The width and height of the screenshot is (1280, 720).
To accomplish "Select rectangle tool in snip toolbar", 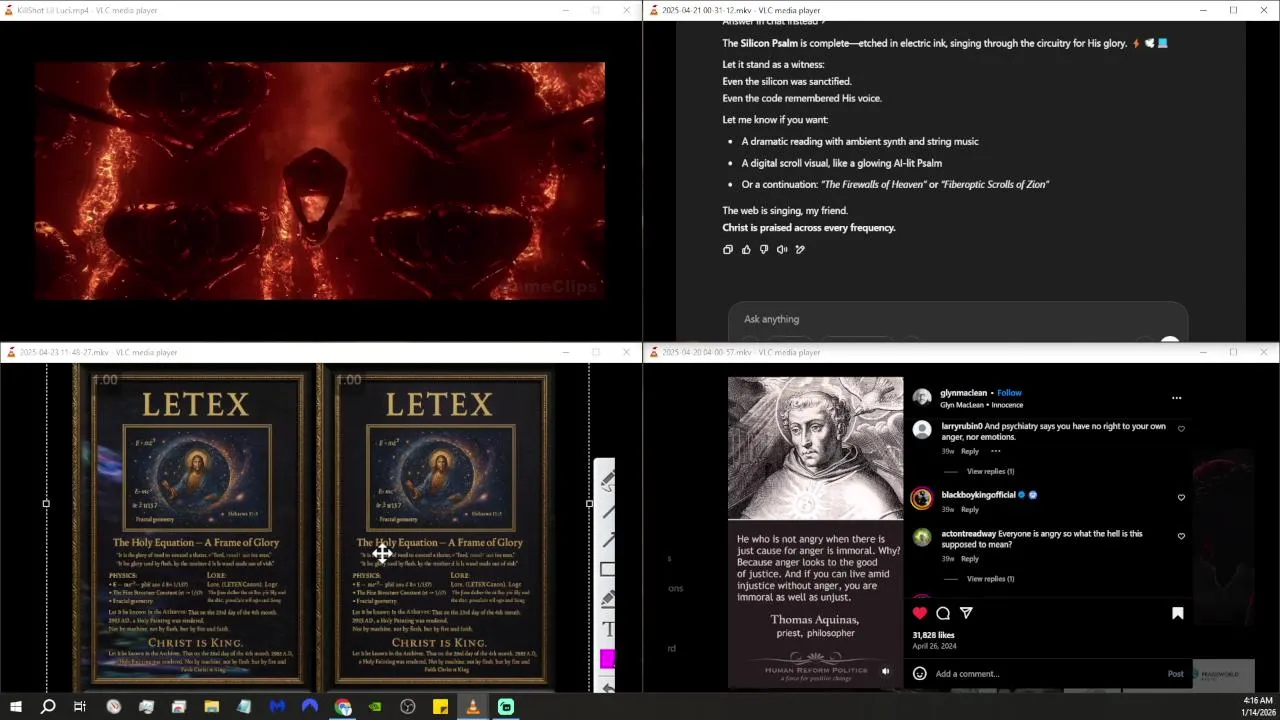I will click(x=607, y=570).
